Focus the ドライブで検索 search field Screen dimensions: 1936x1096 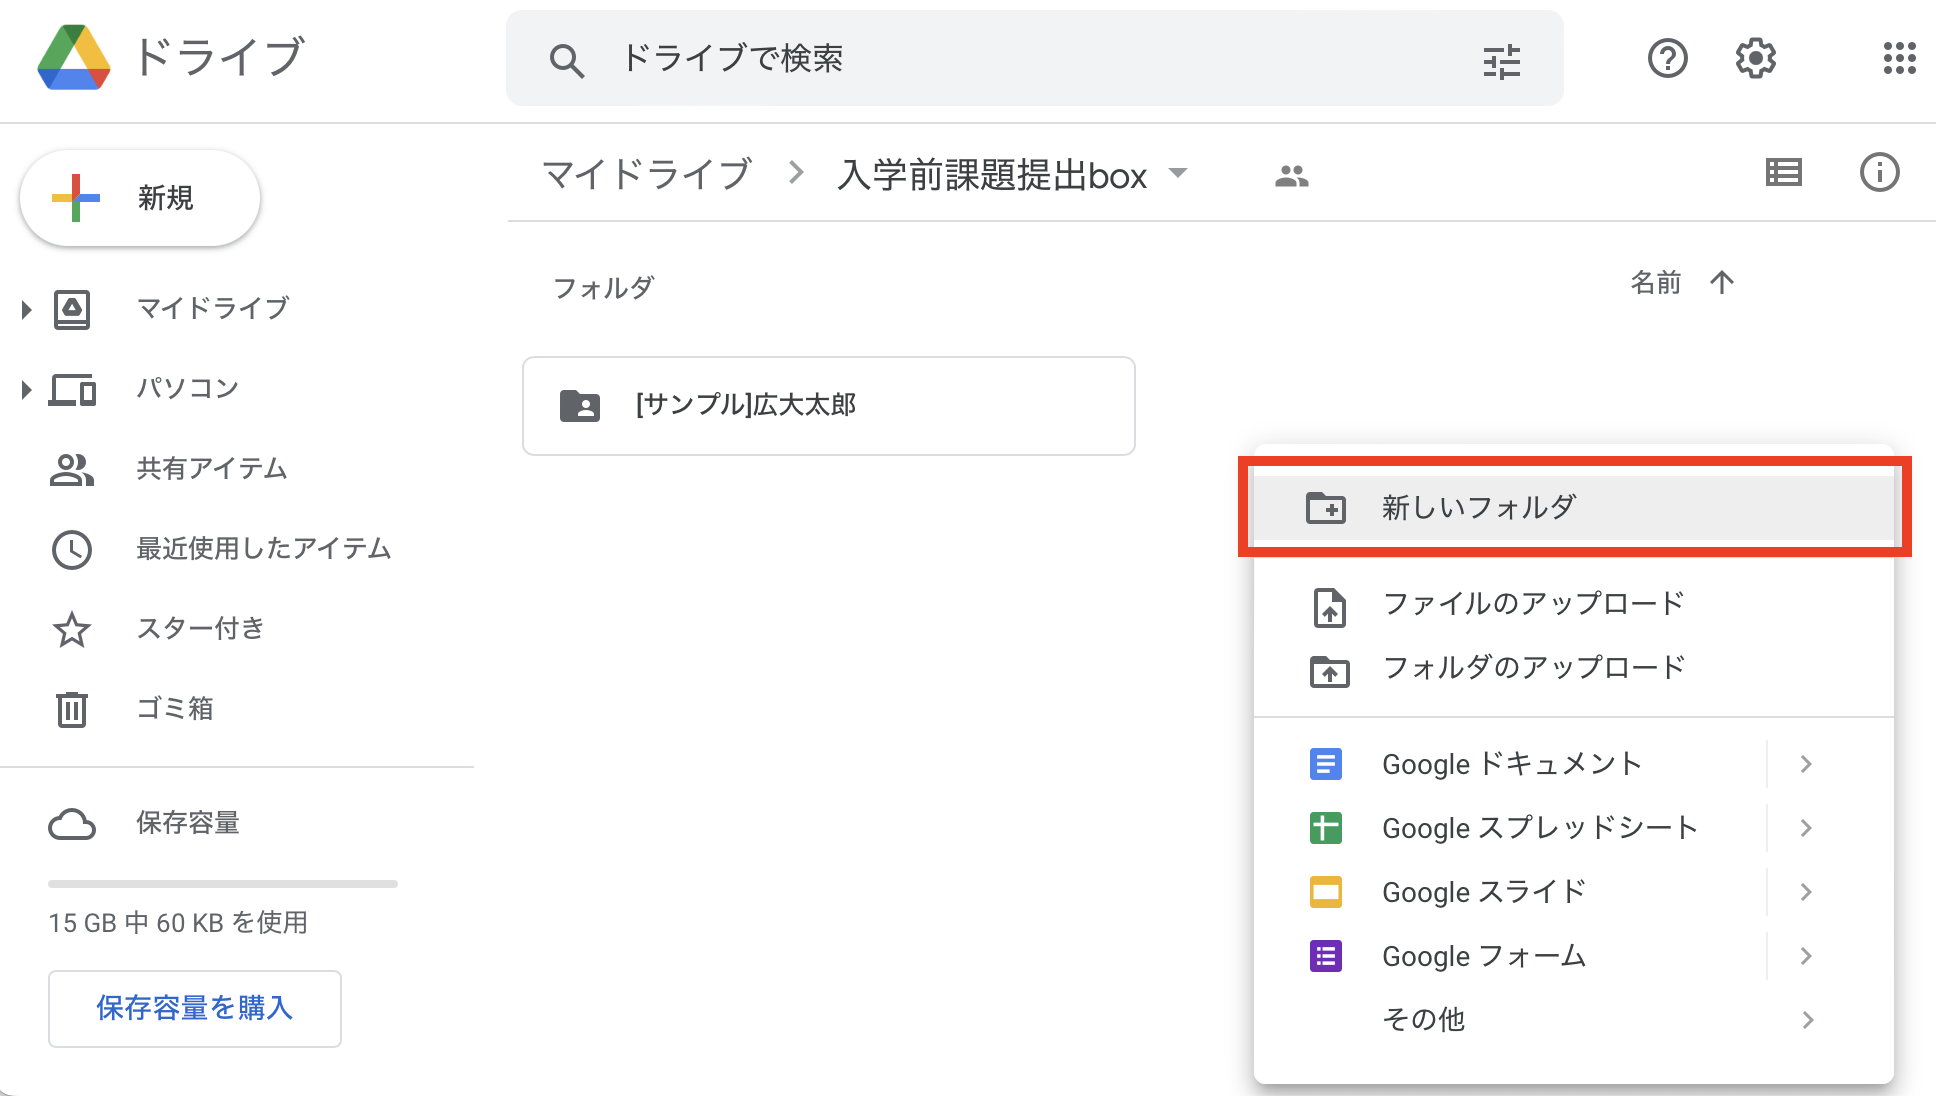click(x=1034, y=58)
